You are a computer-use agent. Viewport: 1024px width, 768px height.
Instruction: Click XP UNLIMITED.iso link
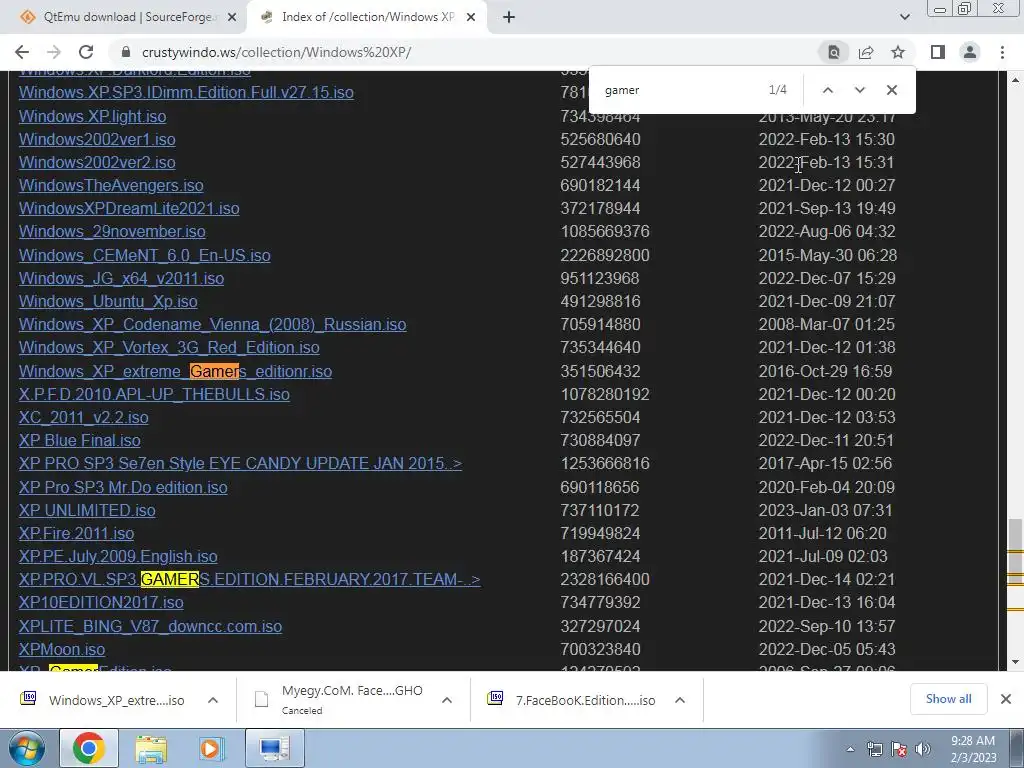(x=87, y=510)
